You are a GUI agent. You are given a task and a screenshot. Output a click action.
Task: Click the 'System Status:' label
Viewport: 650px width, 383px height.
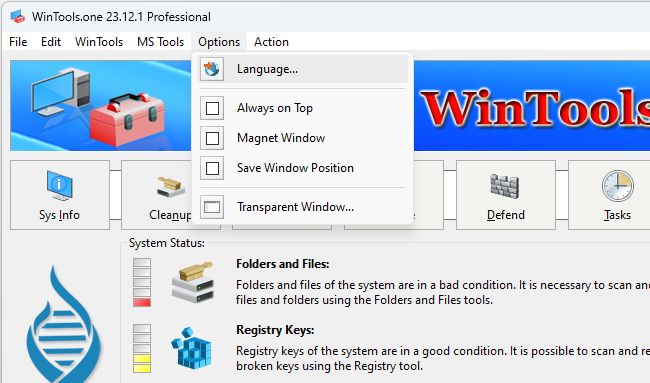point(167,243)
